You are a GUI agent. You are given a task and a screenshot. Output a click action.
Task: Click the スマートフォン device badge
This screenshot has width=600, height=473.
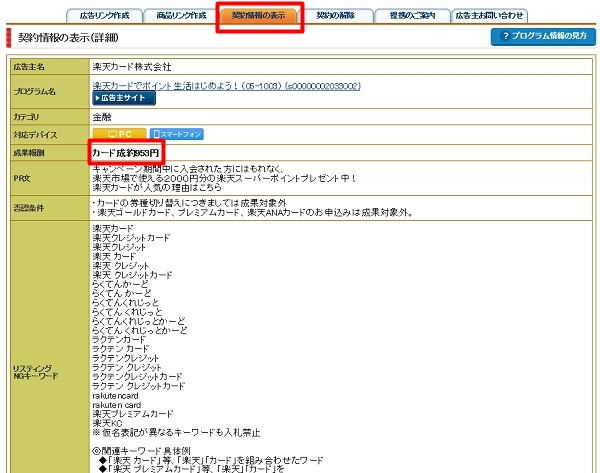pyautogui.click(x=177, y=134)
